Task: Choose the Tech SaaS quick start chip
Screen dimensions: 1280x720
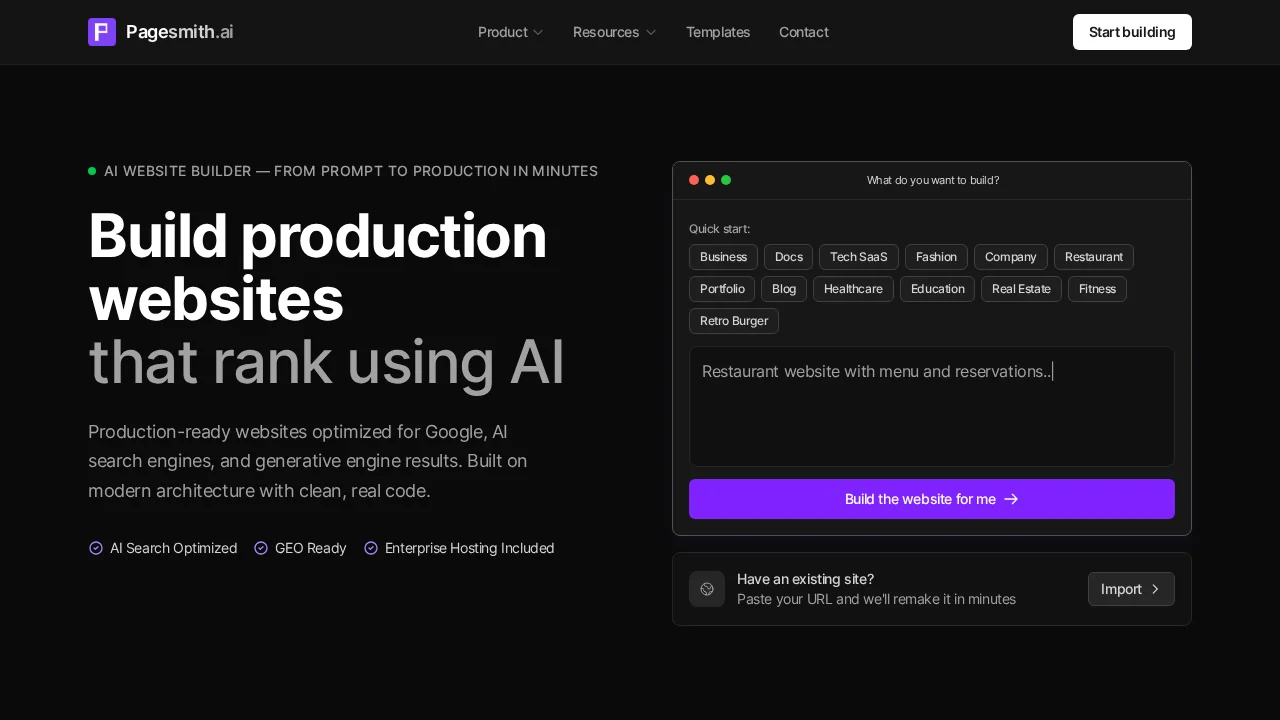Action: click(x=858, y=257)
